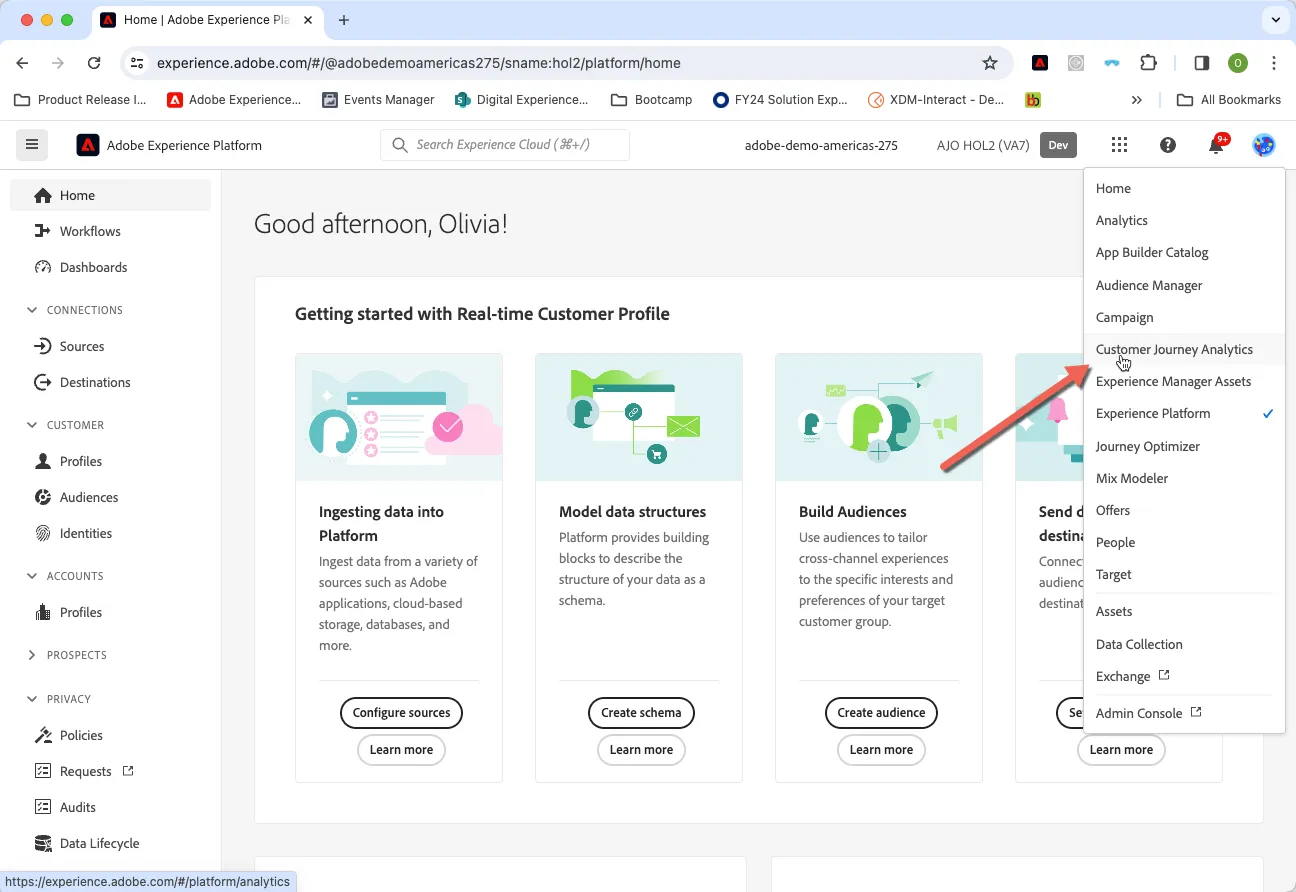Toggle the hamburger navigation menu
Image resolution: width=1296 pixels, height=892 pixels.
coord(32,145)
